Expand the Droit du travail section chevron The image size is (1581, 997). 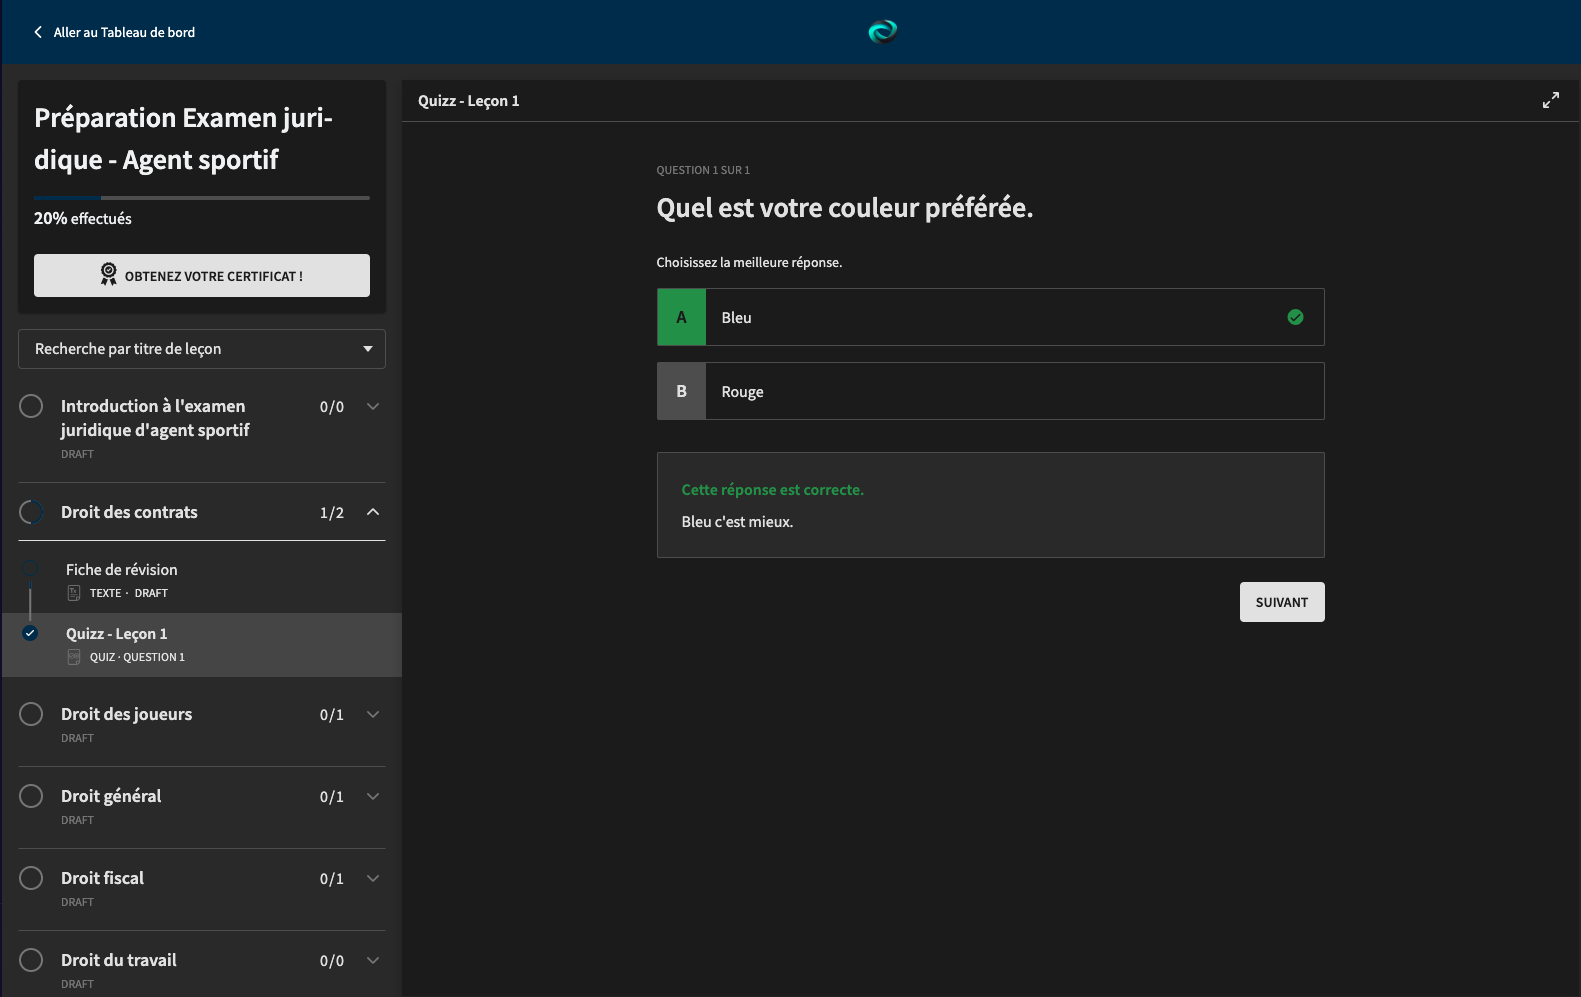pyautogui.click(x=373, y=960)
